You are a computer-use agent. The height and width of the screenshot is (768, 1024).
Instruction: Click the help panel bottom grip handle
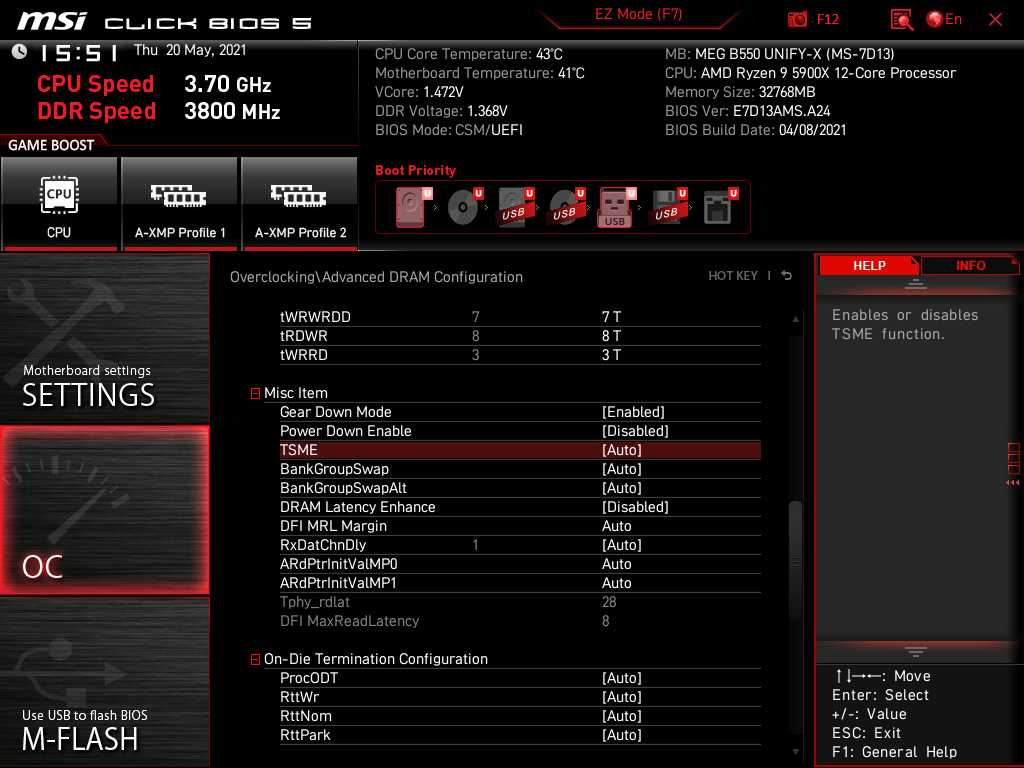[x=916, y=652]
